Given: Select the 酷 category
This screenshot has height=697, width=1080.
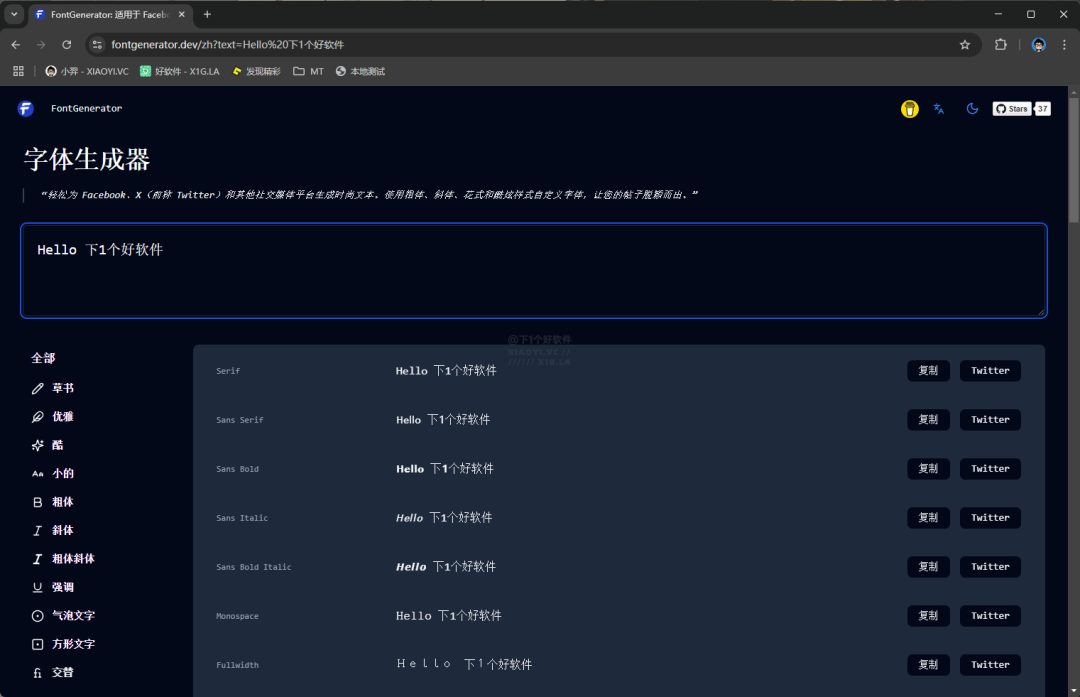Looking at the screenshot, I should coord(48,445).
